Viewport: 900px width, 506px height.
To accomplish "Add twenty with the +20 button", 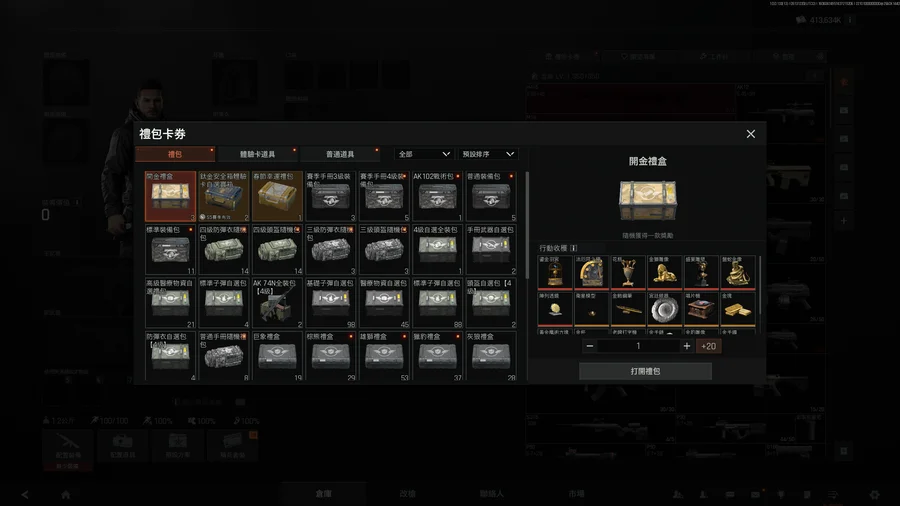I will coord(708,346).
